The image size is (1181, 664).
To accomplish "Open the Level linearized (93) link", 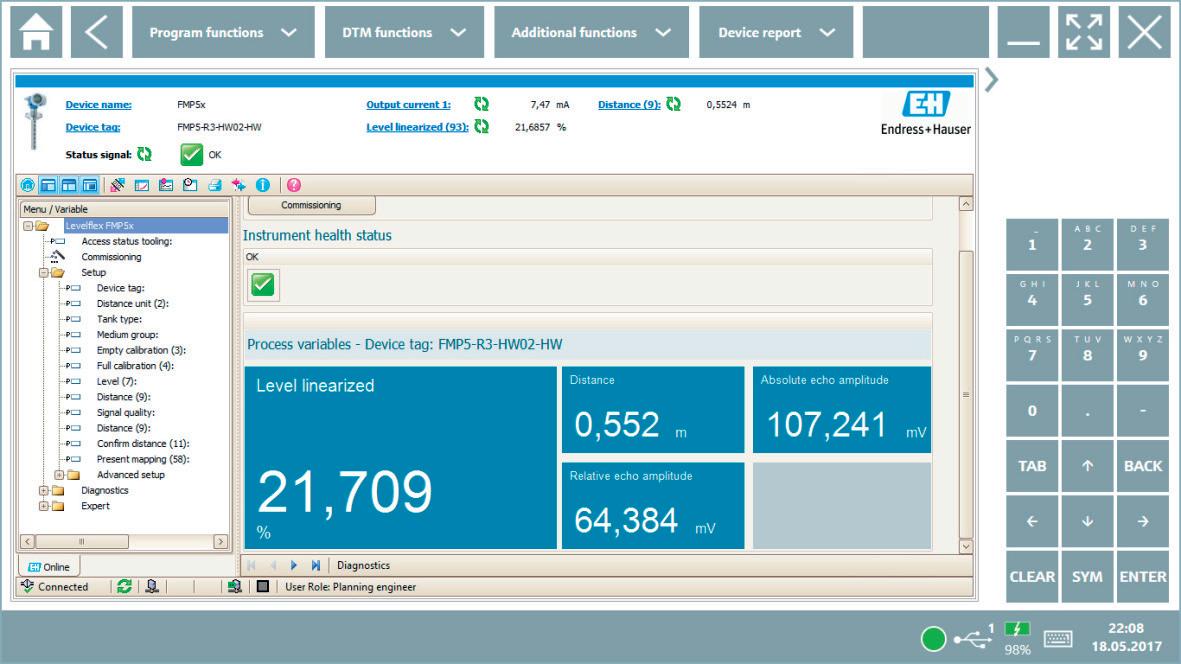I will pyautogui.click(x=417, y=127).
